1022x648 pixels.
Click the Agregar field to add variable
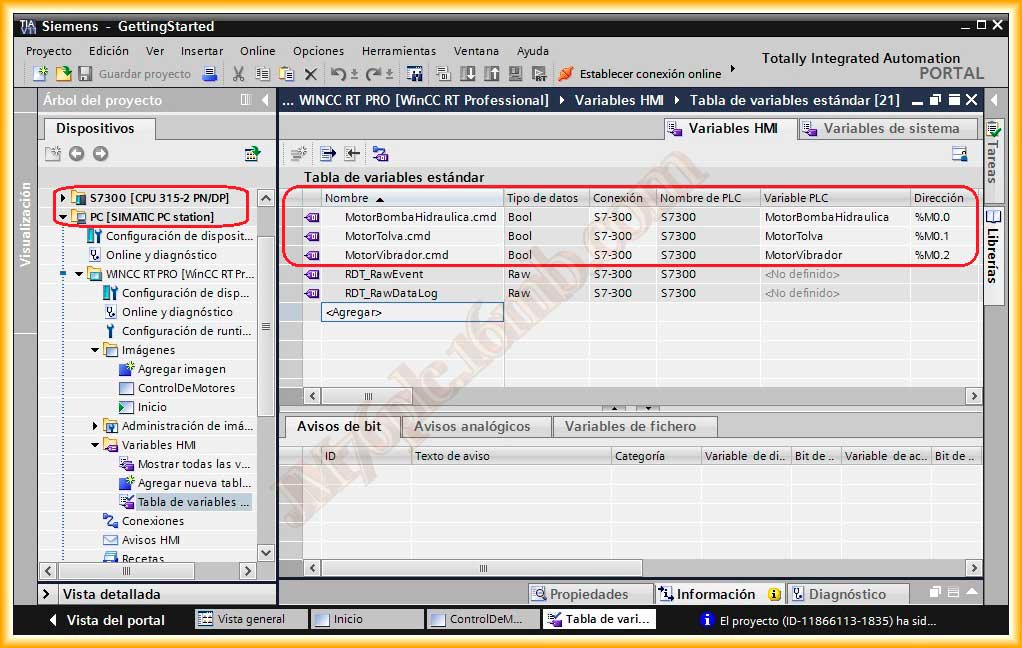[x=411, y=312]
